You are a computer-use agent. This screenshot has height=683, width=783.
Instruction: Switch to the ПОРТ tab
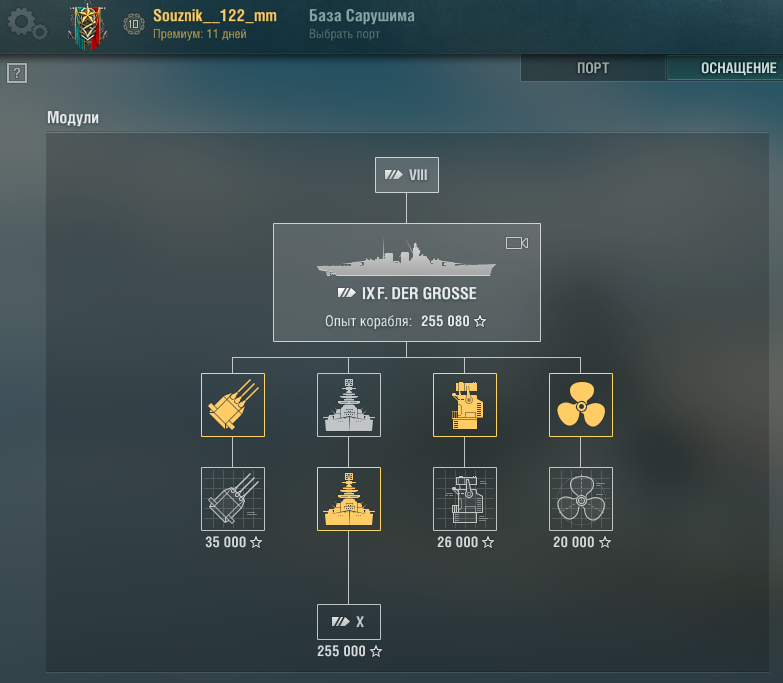(x=593, y=68)
